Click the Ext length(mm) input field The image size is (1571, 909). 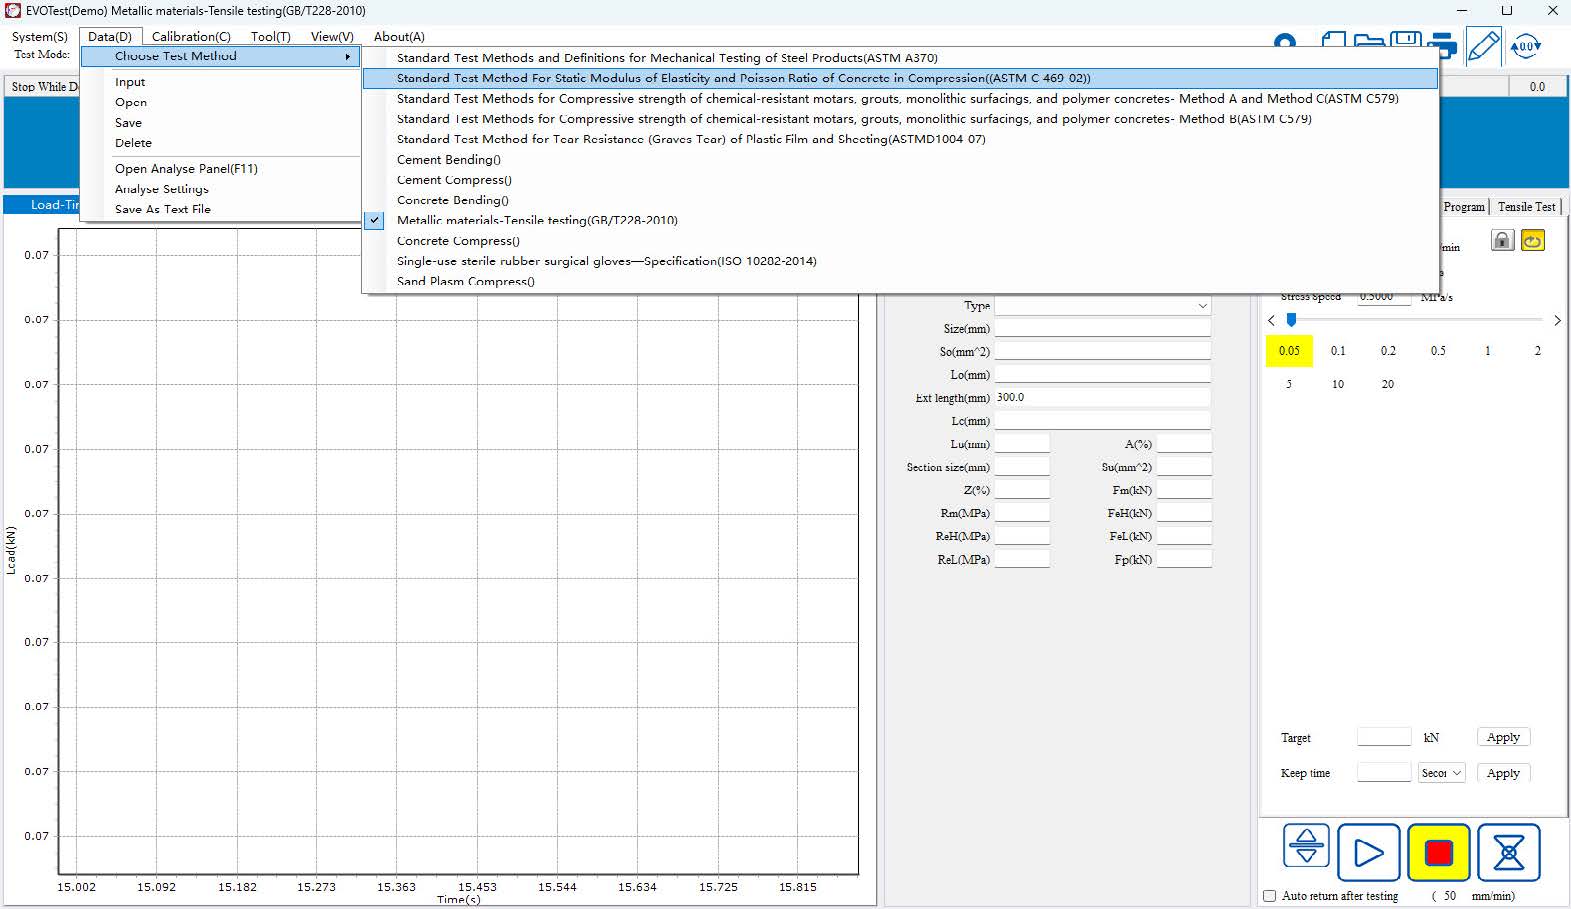pos(1102,398)
